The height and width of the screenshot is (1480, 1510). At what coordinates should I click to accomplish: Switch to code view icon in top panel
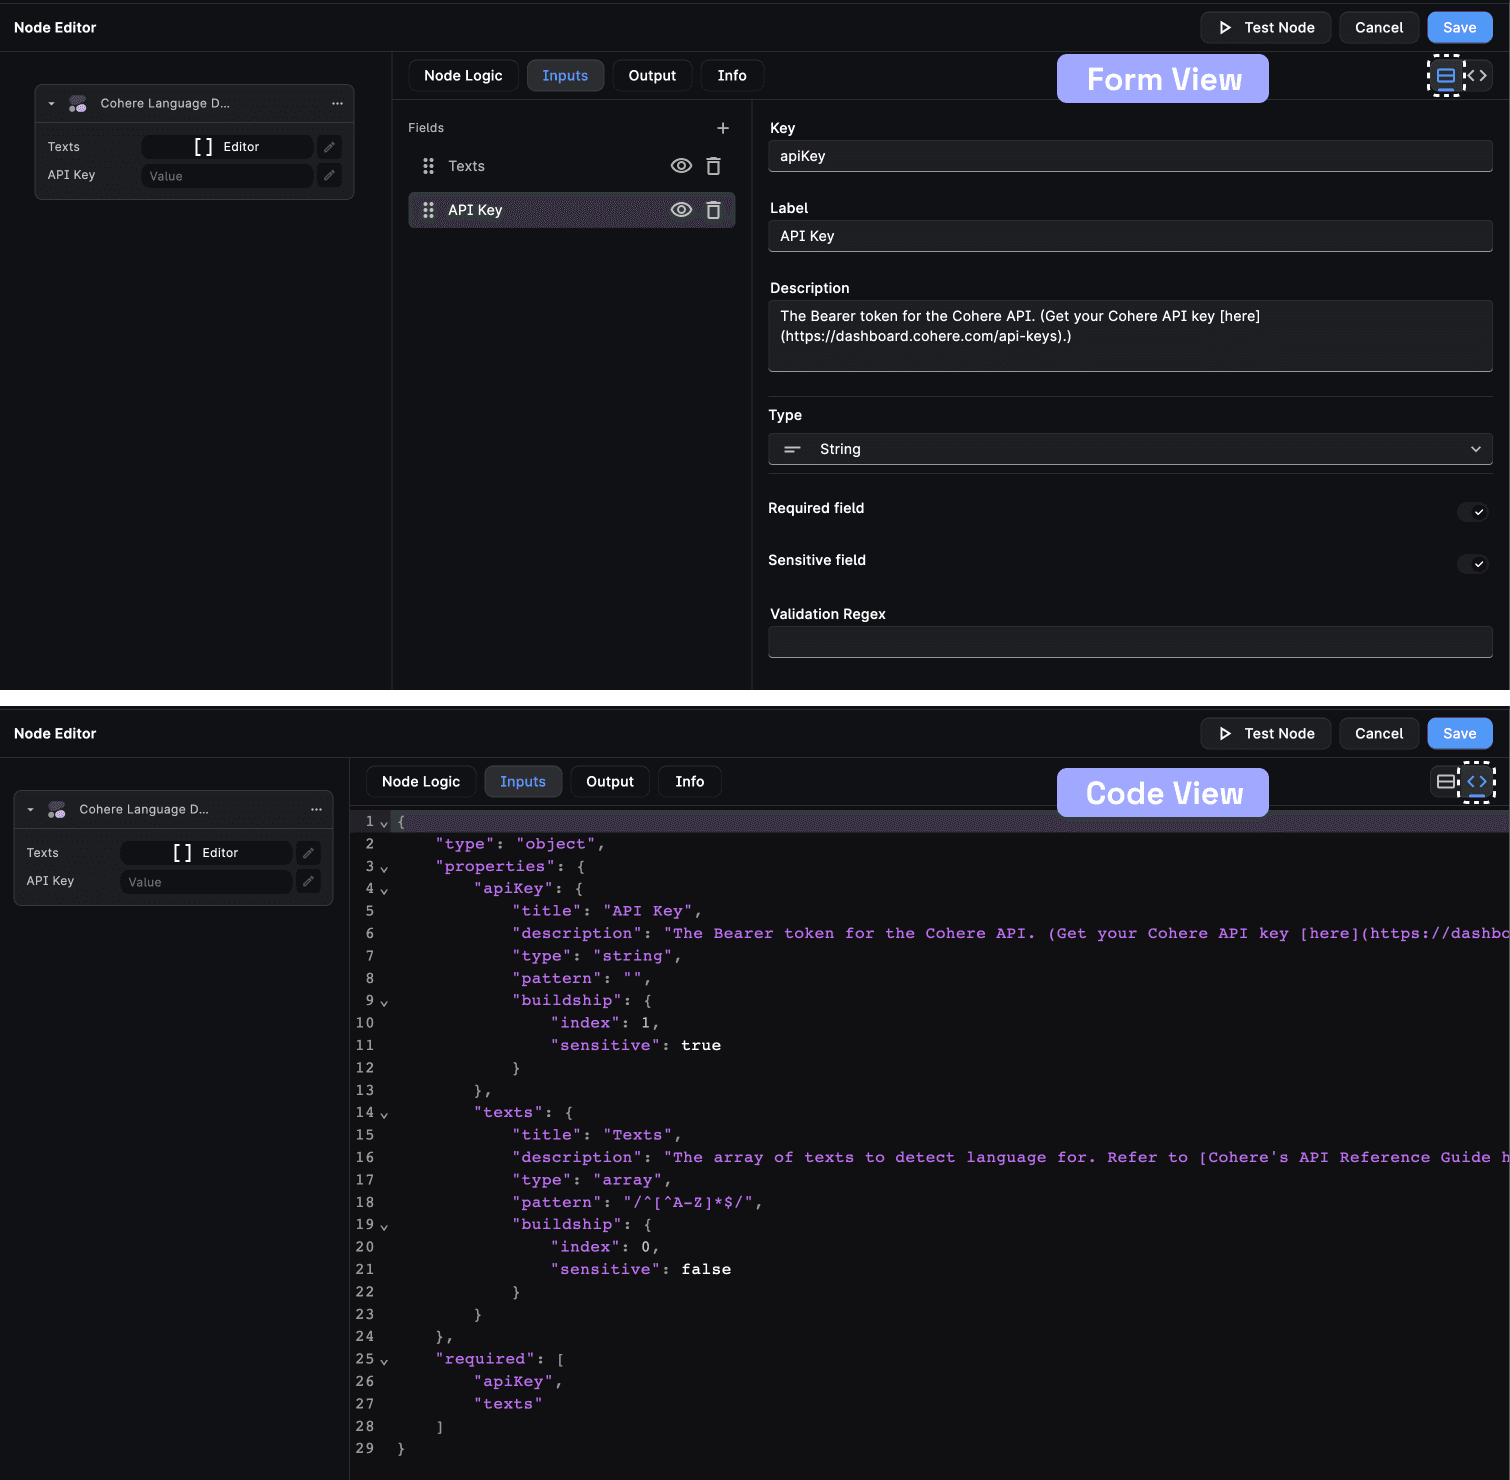point(1477,76)
